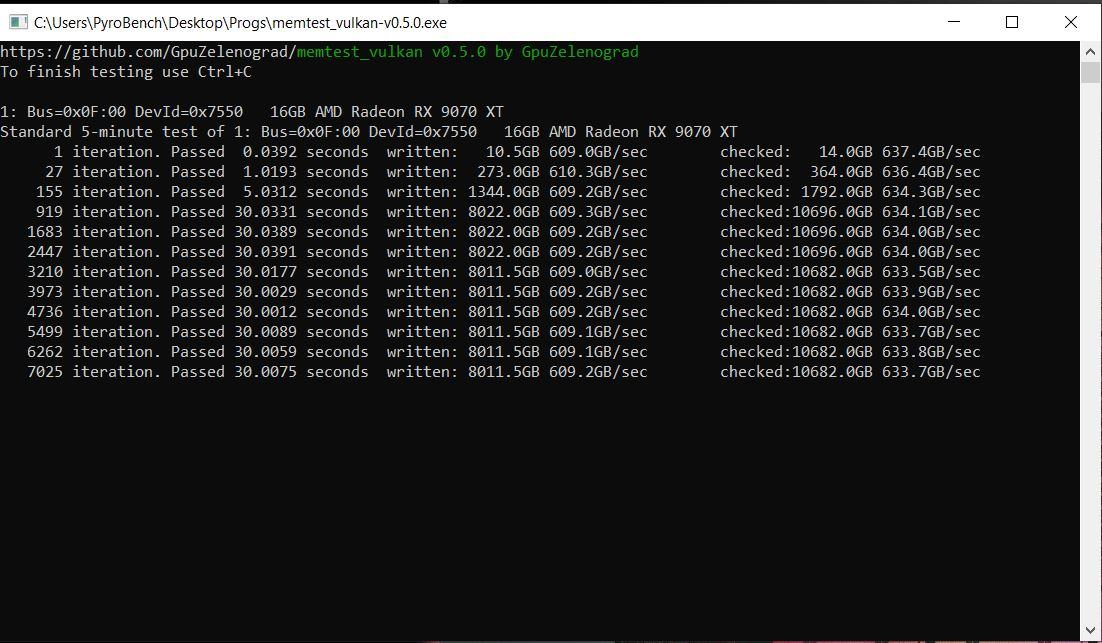Click the '6262 iteration. Passed 30.0059' row
Viewport: 1102px width, 643px height.
pos(504,351)
